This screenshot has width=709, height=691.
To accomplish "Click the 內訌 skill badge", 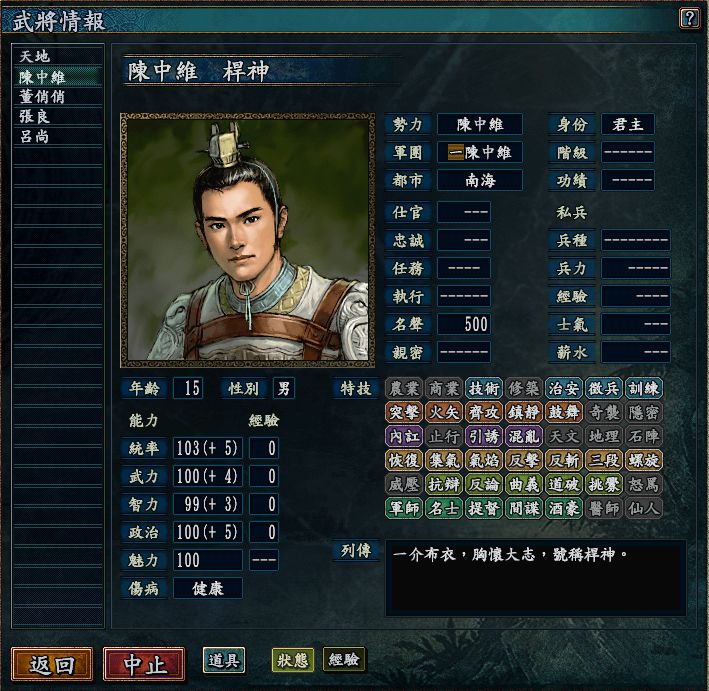I will (404, 436).
